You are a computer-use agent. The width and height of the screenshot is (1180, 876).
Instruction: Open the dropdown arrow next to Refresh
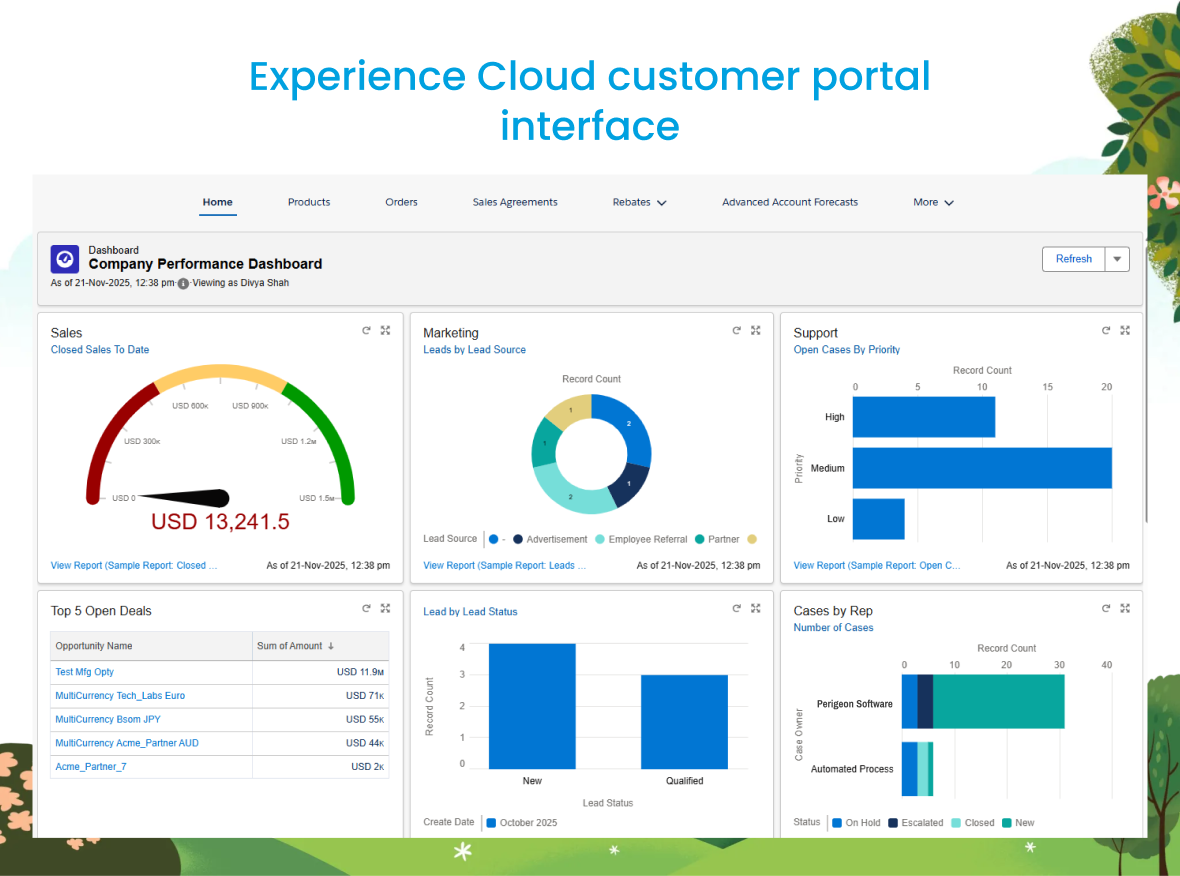tap(1117, 259)
